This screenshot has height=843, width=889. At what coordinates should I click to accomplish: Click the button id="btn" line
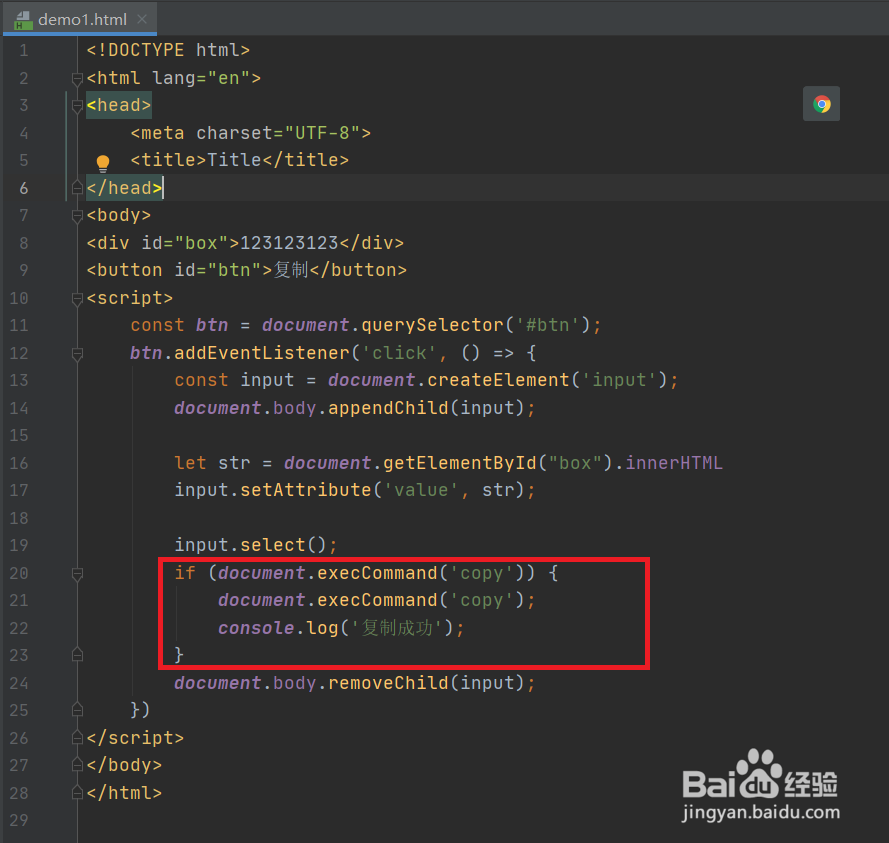point(247,270)
